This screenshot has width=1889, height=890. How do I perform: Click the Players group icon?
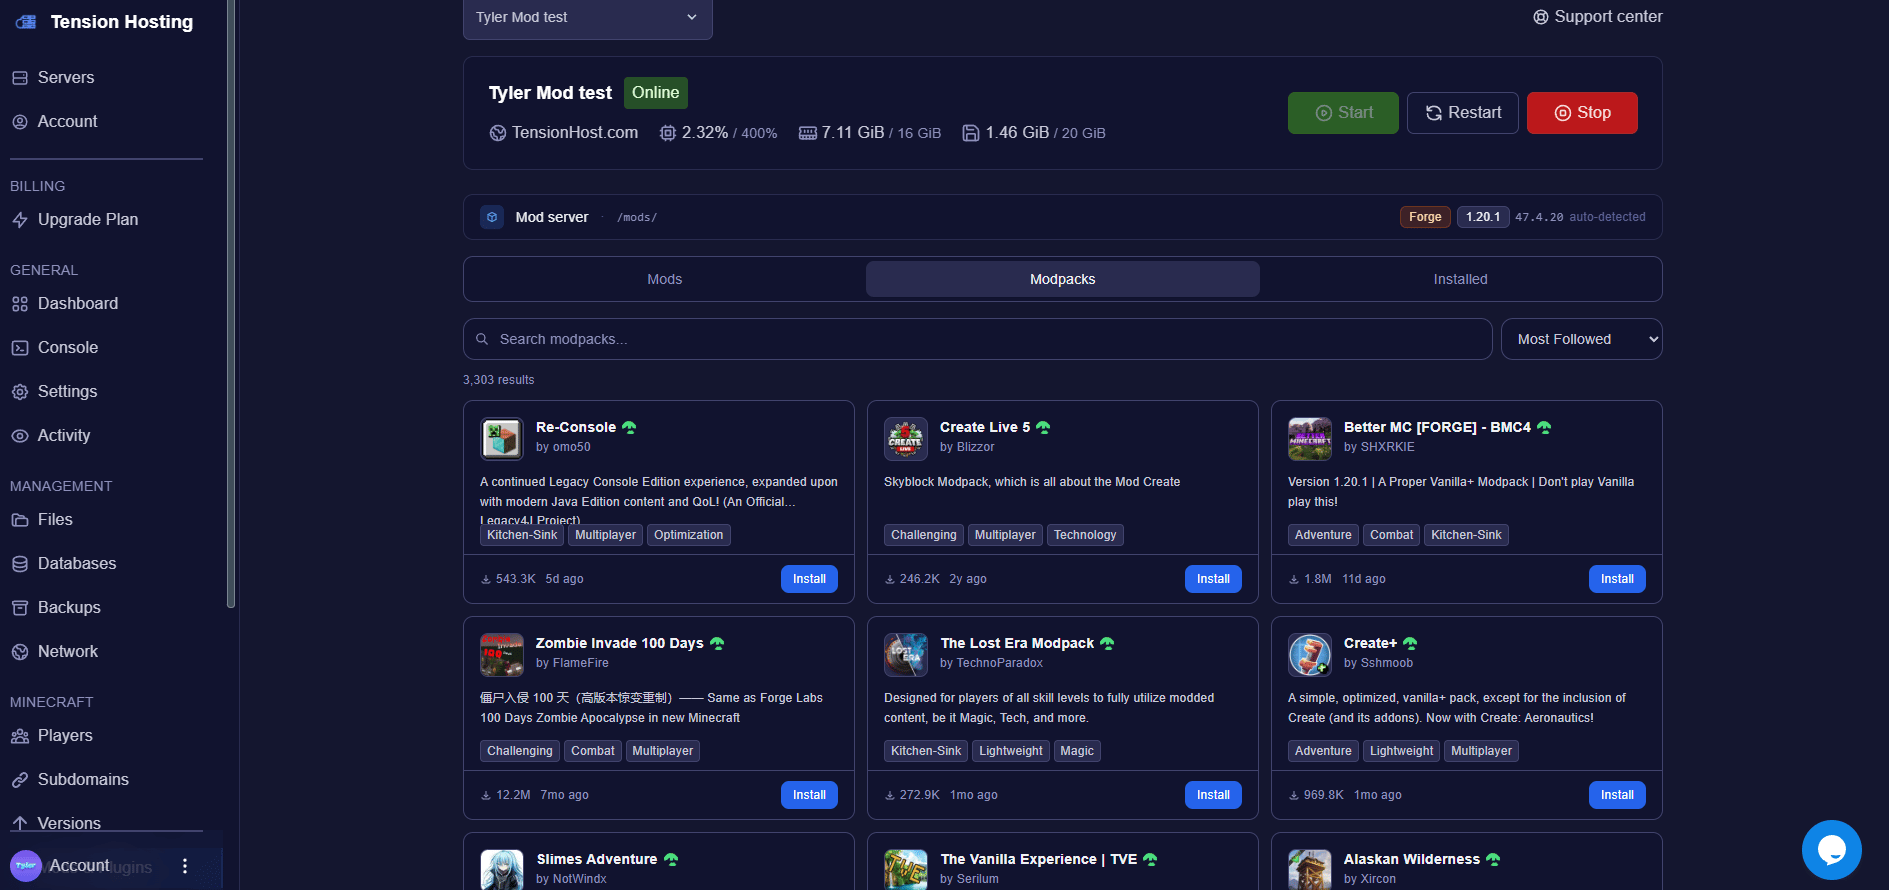[x=20, y=736]
